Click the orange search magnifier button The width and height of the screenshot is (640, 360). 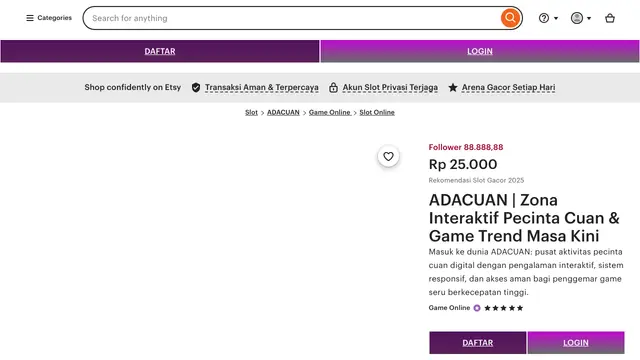pos(510,18)
